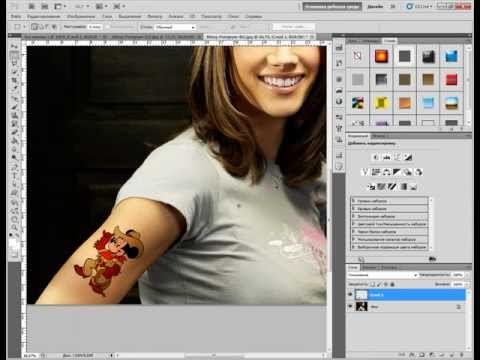Add a Posterize adjustment layer
The height and width of the screenshot is (360, 480).
point(381,187)
